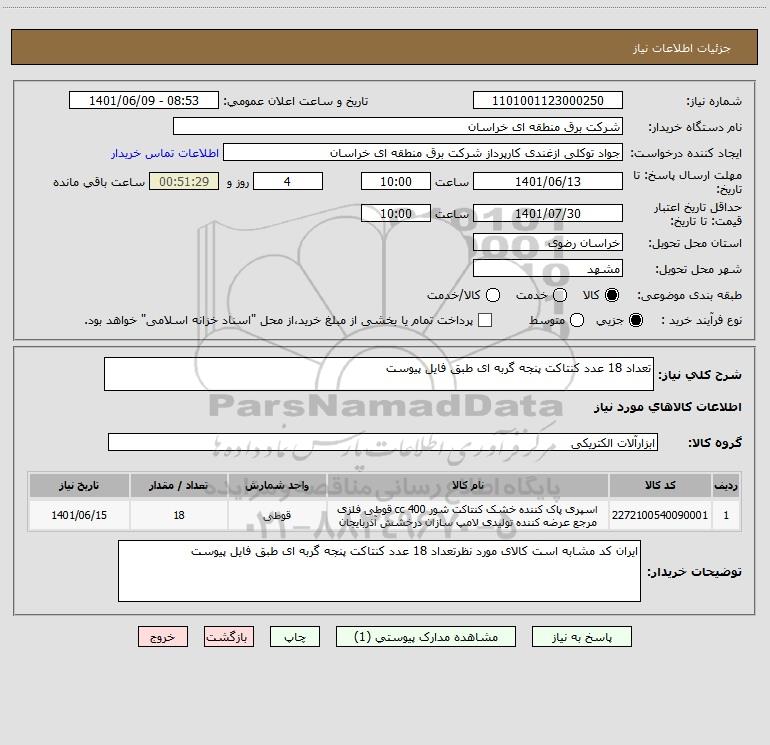770x745 pixels.
Task: Click the واحد شمارش column header
Action: click(x=277, y=485)
